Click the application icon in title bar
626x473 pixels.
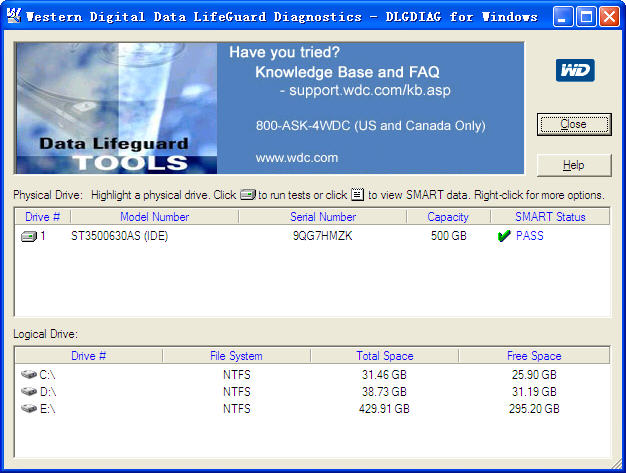[x=14, y=16]
